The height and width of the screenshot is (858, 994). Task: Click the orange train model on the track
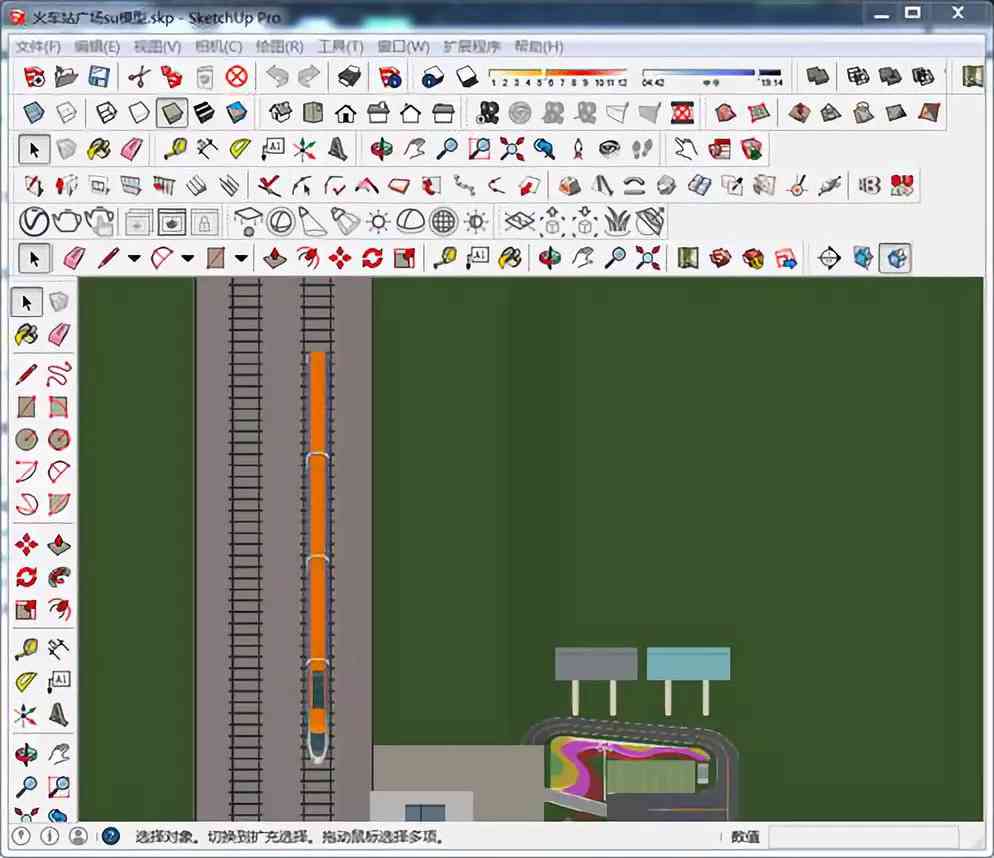[318, 556]
